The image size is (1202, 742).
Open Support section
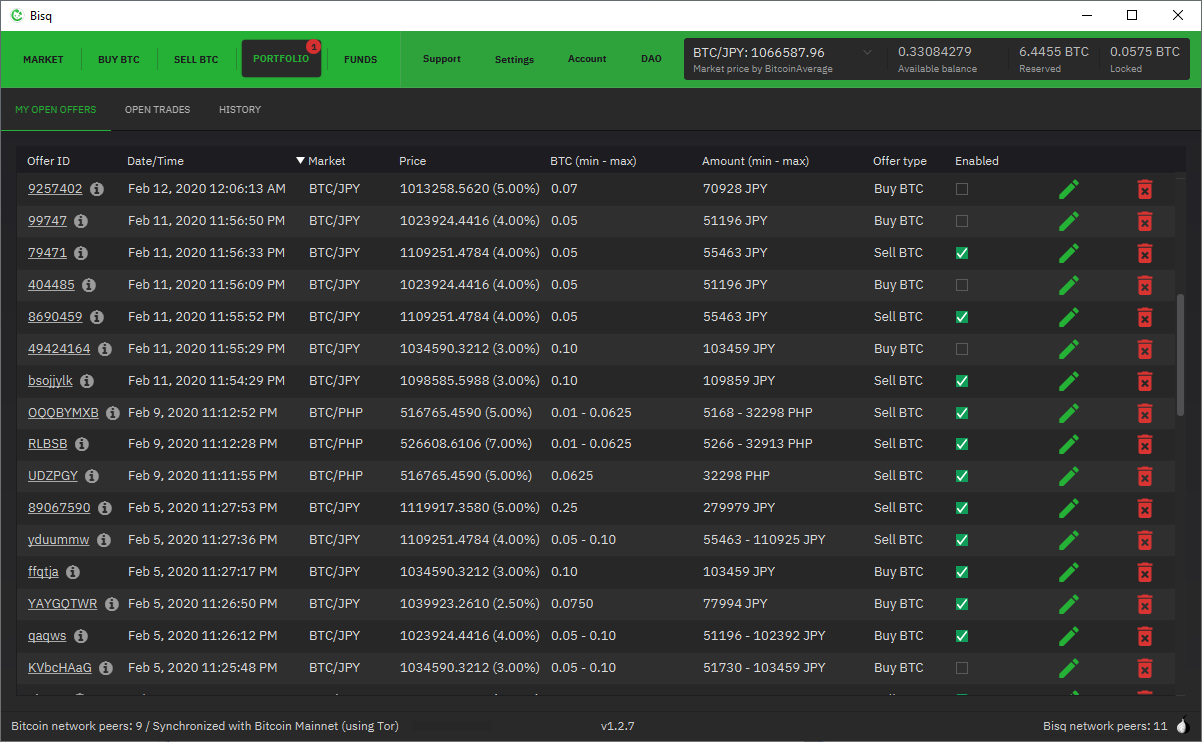442,59
